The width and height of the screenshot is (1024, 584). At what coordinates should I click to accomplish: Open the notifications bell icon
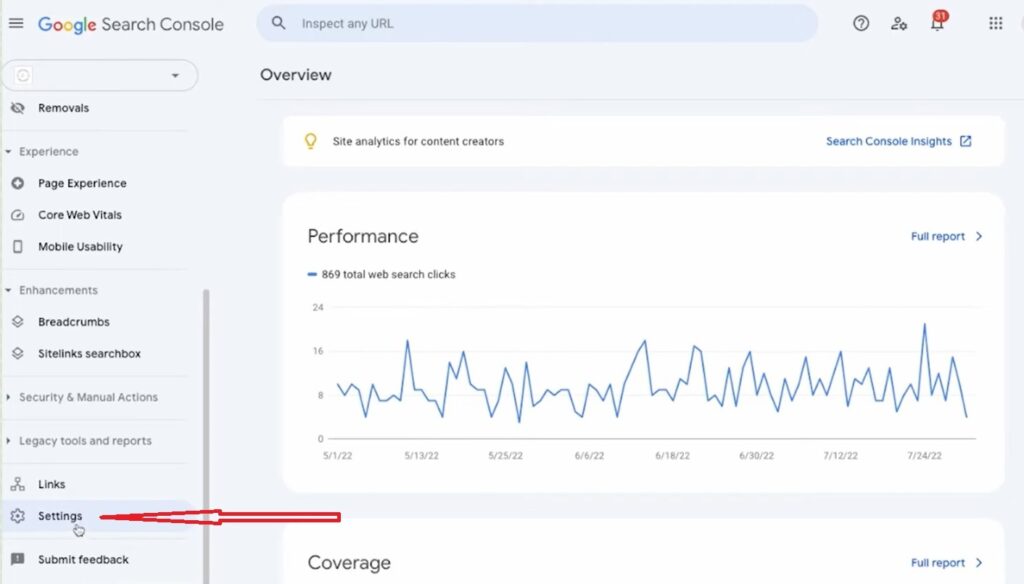point(938,22)
